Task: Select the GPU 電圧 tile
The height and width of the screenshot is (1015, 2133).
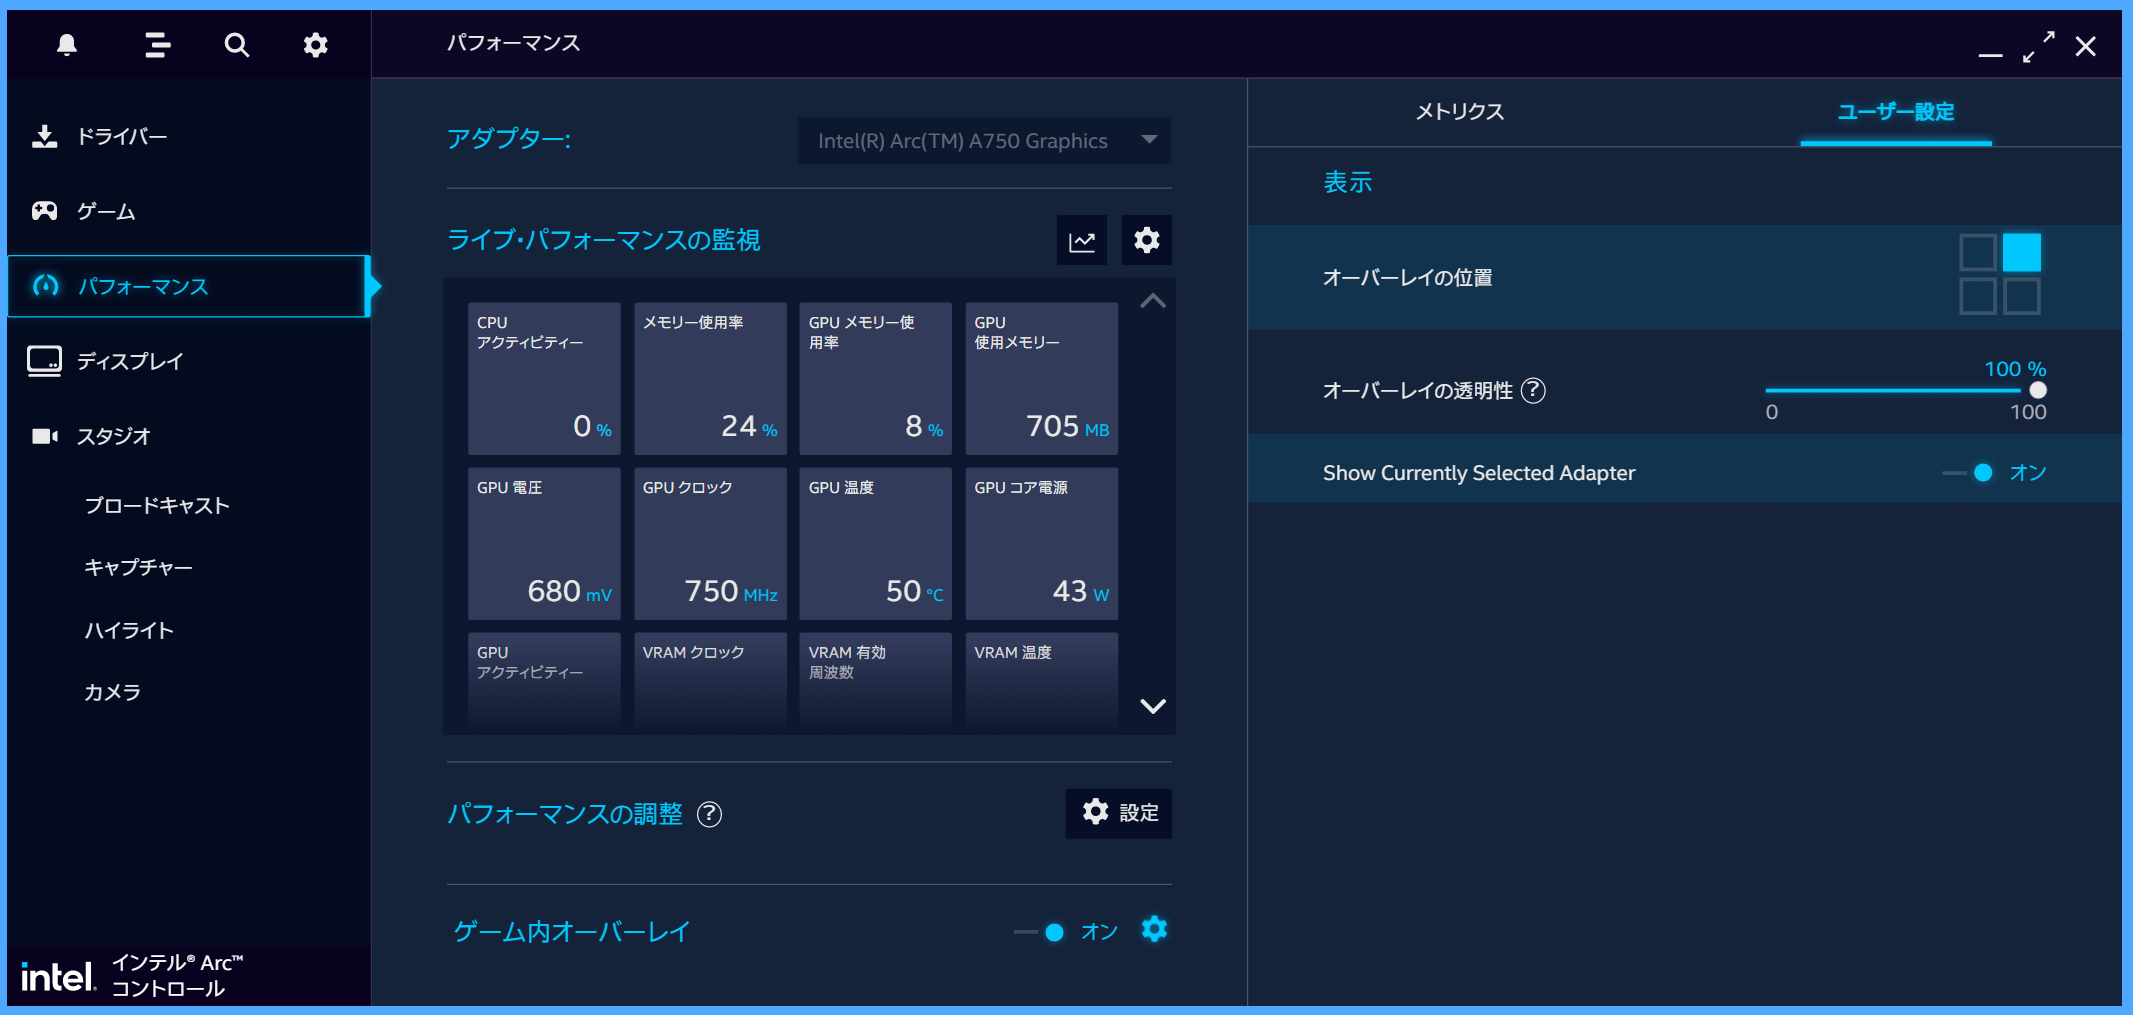Action: point(544,543)
